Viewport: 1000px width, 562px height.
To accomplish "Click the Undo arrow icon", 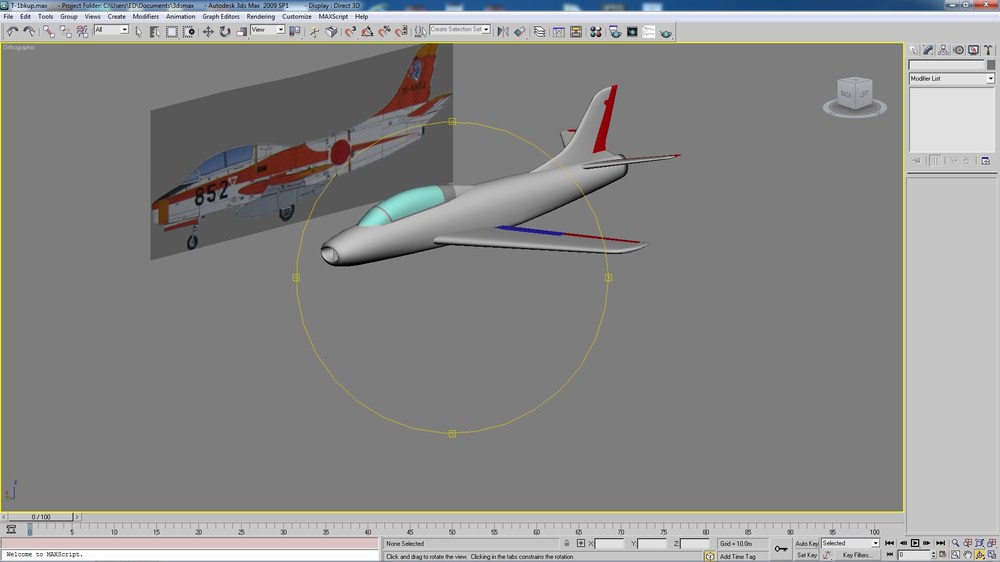I will tap(12, 31).
